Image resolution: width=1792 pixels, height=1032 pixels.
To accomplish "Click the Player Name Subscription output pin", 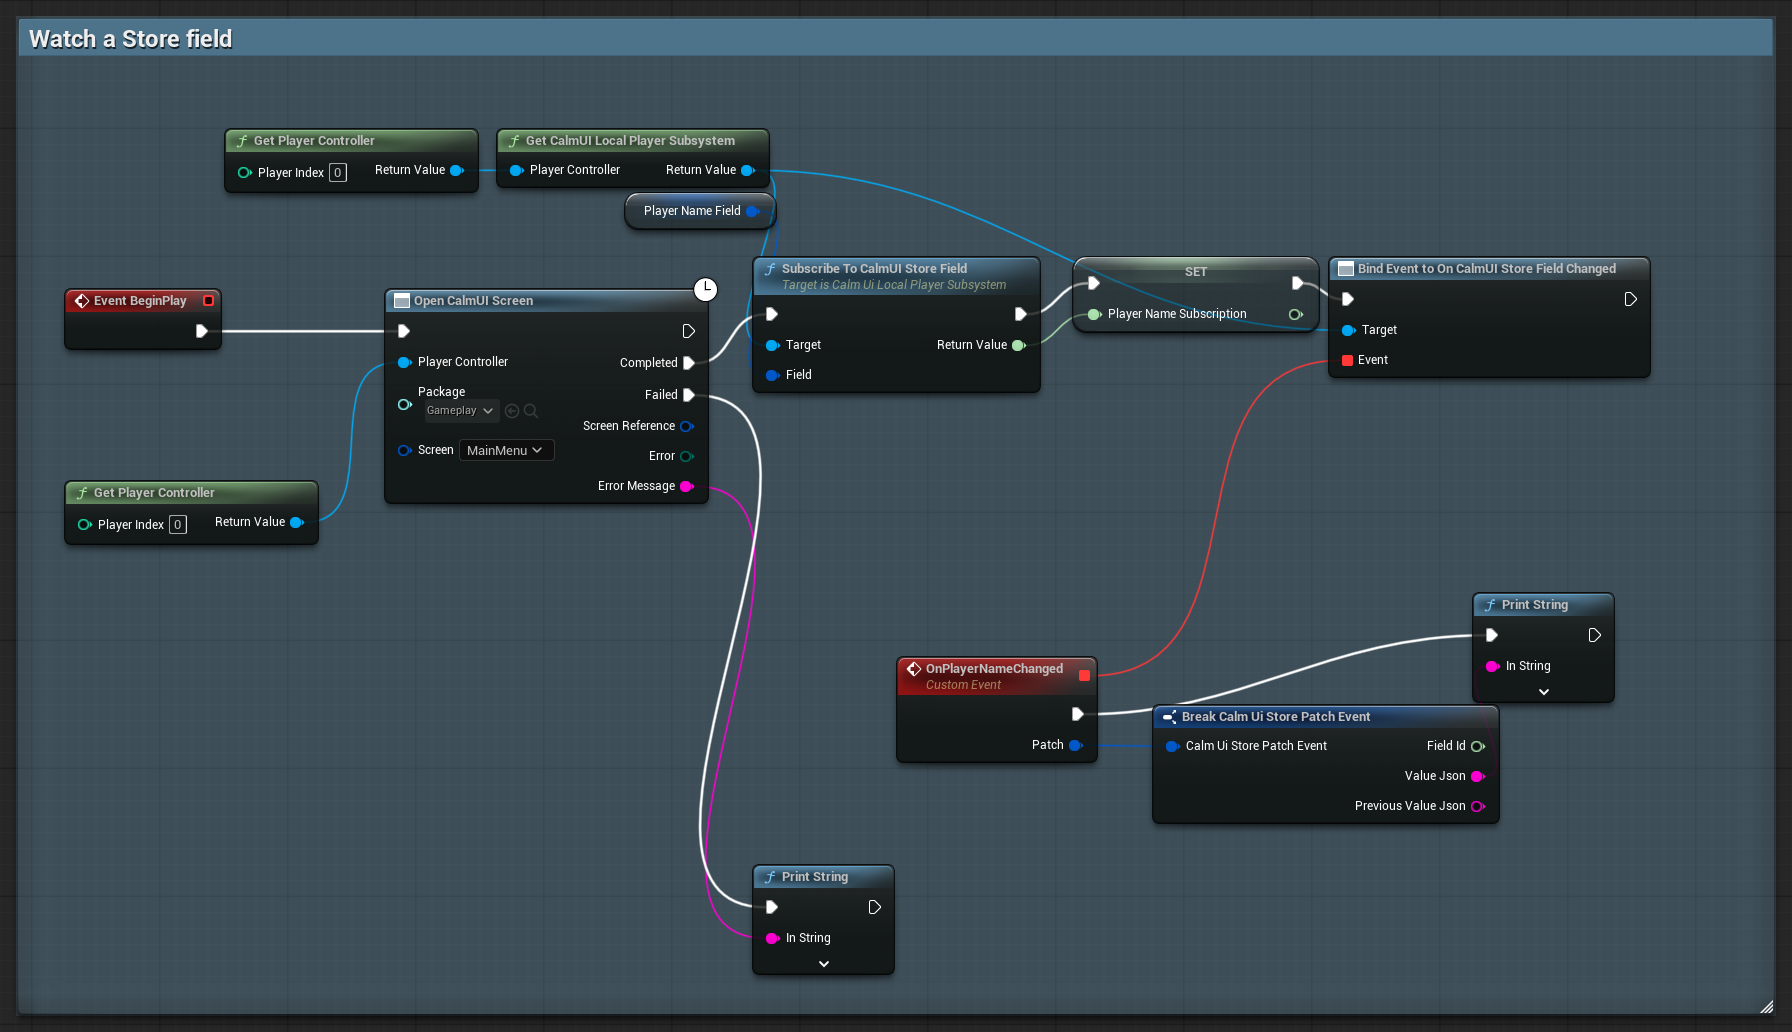I will (x=1296, y=314).
